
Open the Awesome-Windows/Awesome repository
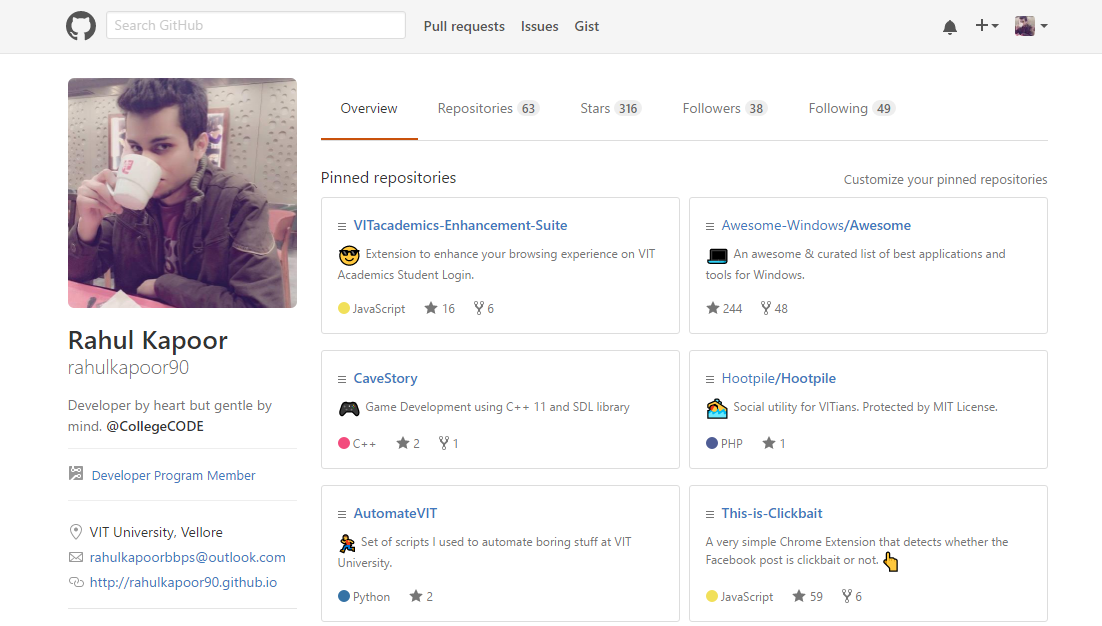(x=816, y=225)
